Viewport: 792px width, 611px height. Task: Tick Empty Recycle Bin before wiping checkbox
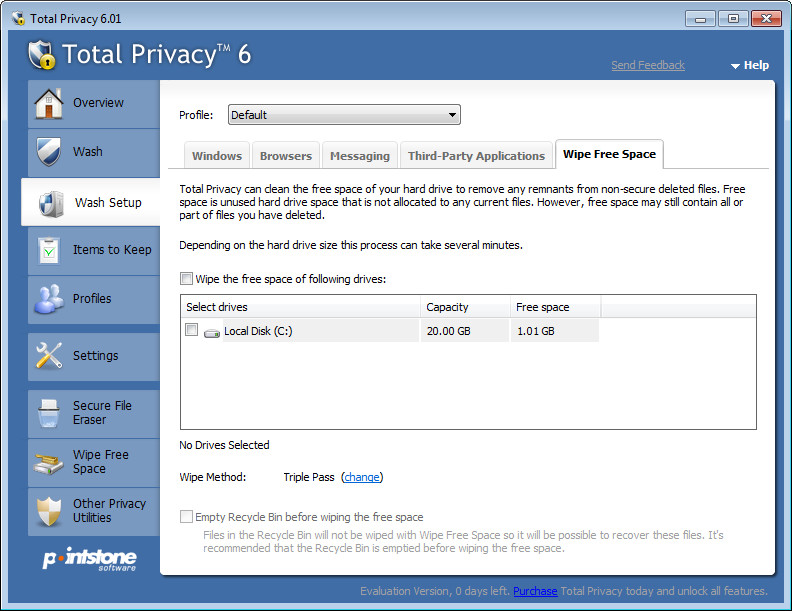(186, 517)
